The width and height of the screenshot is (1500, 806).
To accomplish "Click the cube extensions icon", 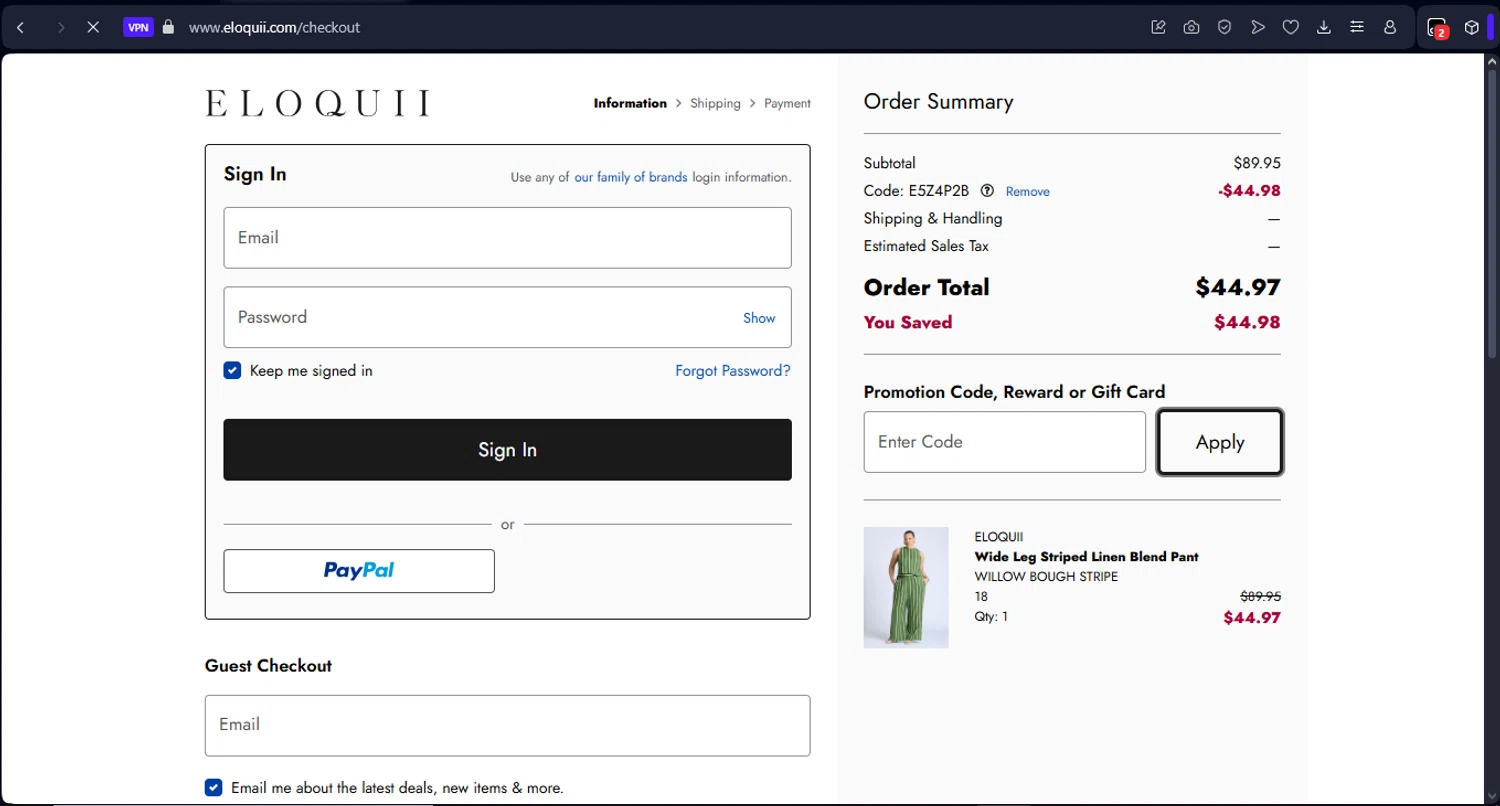I will 1472,27.
